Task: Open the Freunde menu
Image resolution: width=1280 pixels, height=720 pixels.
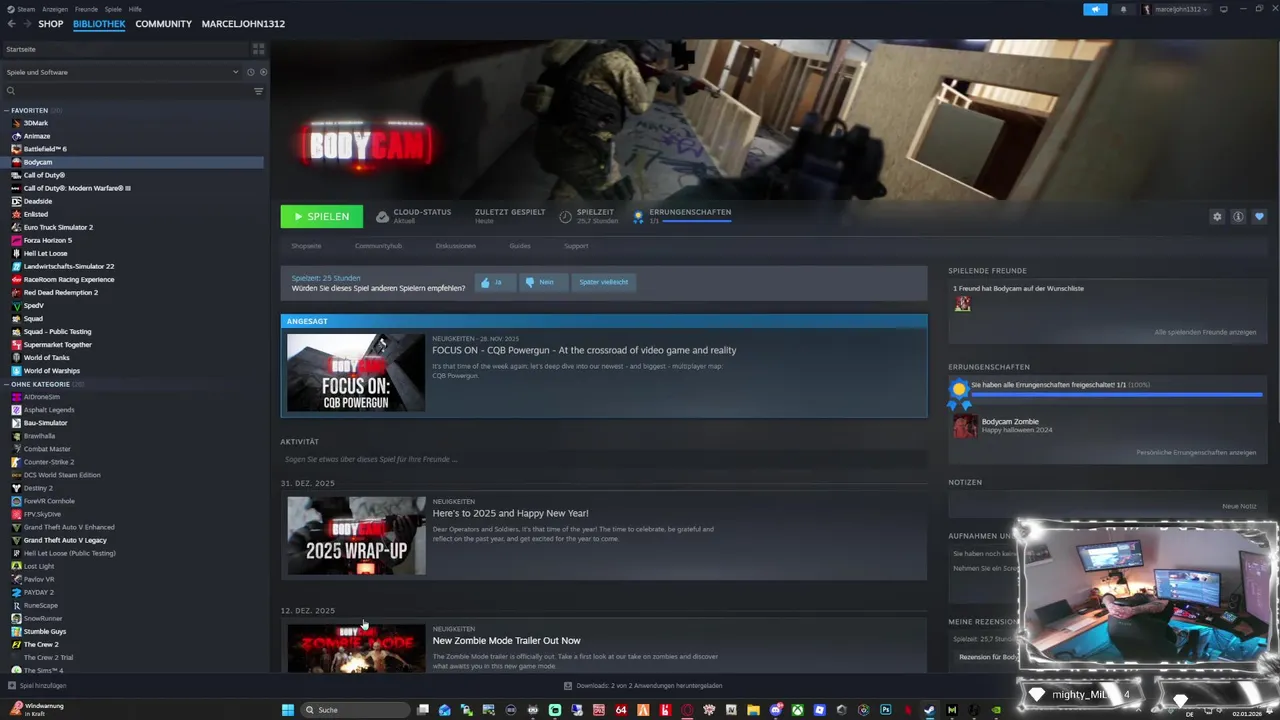Action: click(x=86, y=9)
